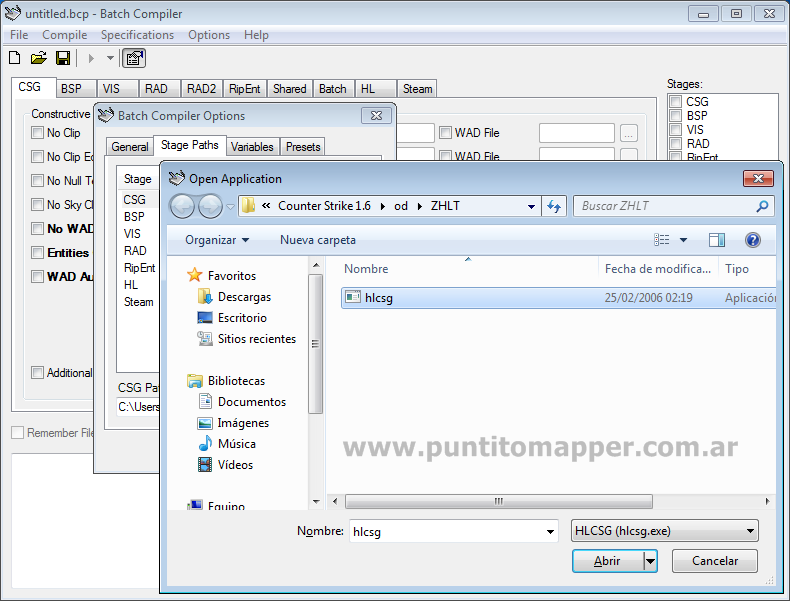Image resolution: width=790 pixels, height=601 pixels.
Task: Expand the Nombre filename dropdown
Action: pos(550,531)
